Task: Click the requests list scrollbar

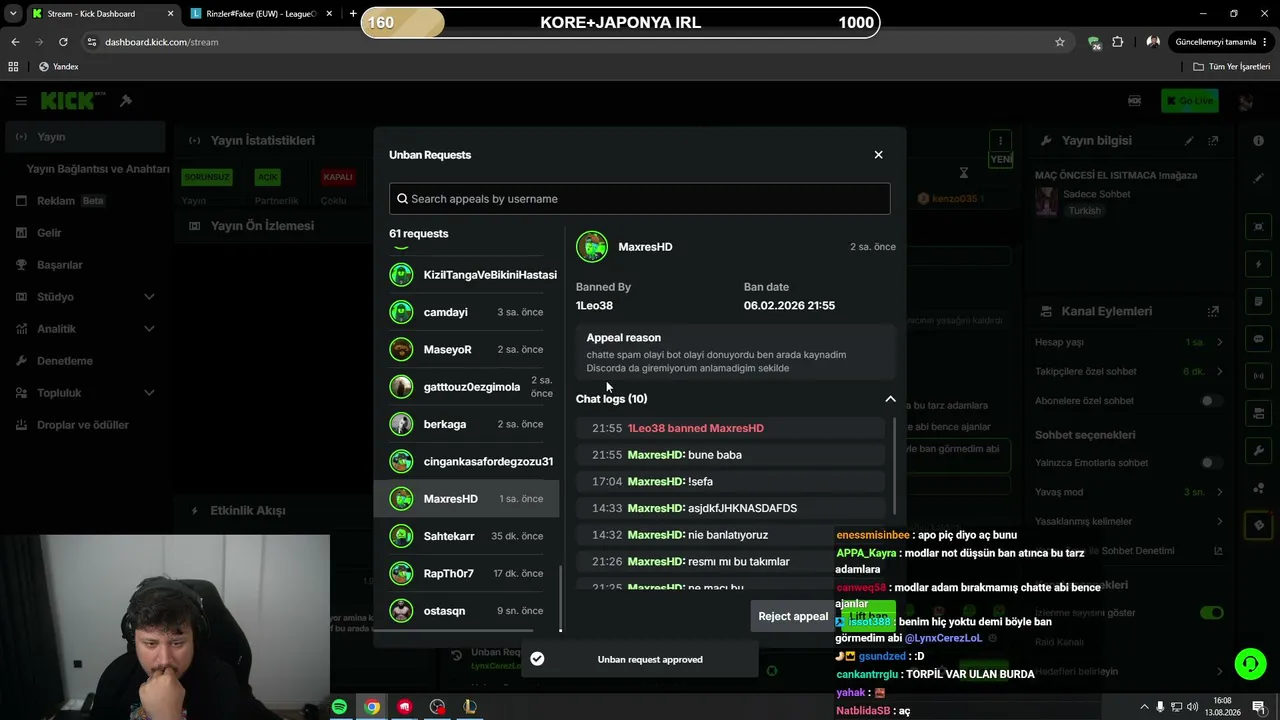Action: [560, 598]
